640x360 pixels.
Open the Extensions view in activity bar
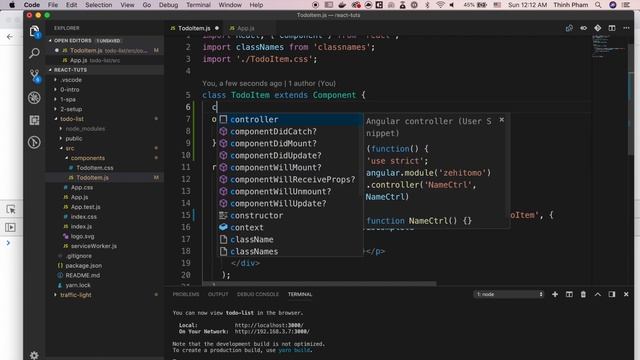pos(34,120)
